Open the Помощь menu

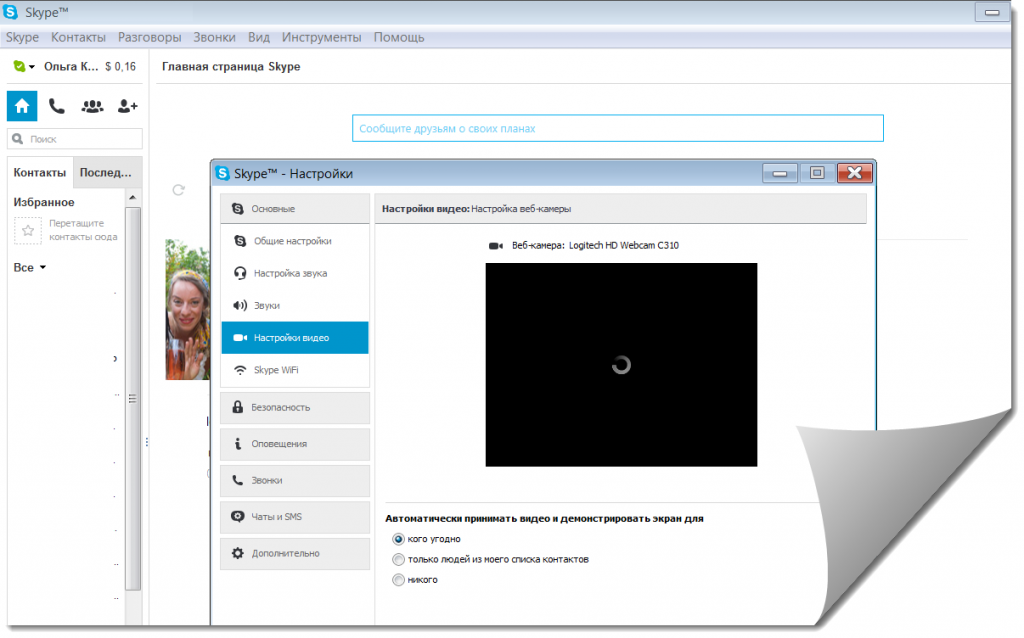(x=399, y=37)
